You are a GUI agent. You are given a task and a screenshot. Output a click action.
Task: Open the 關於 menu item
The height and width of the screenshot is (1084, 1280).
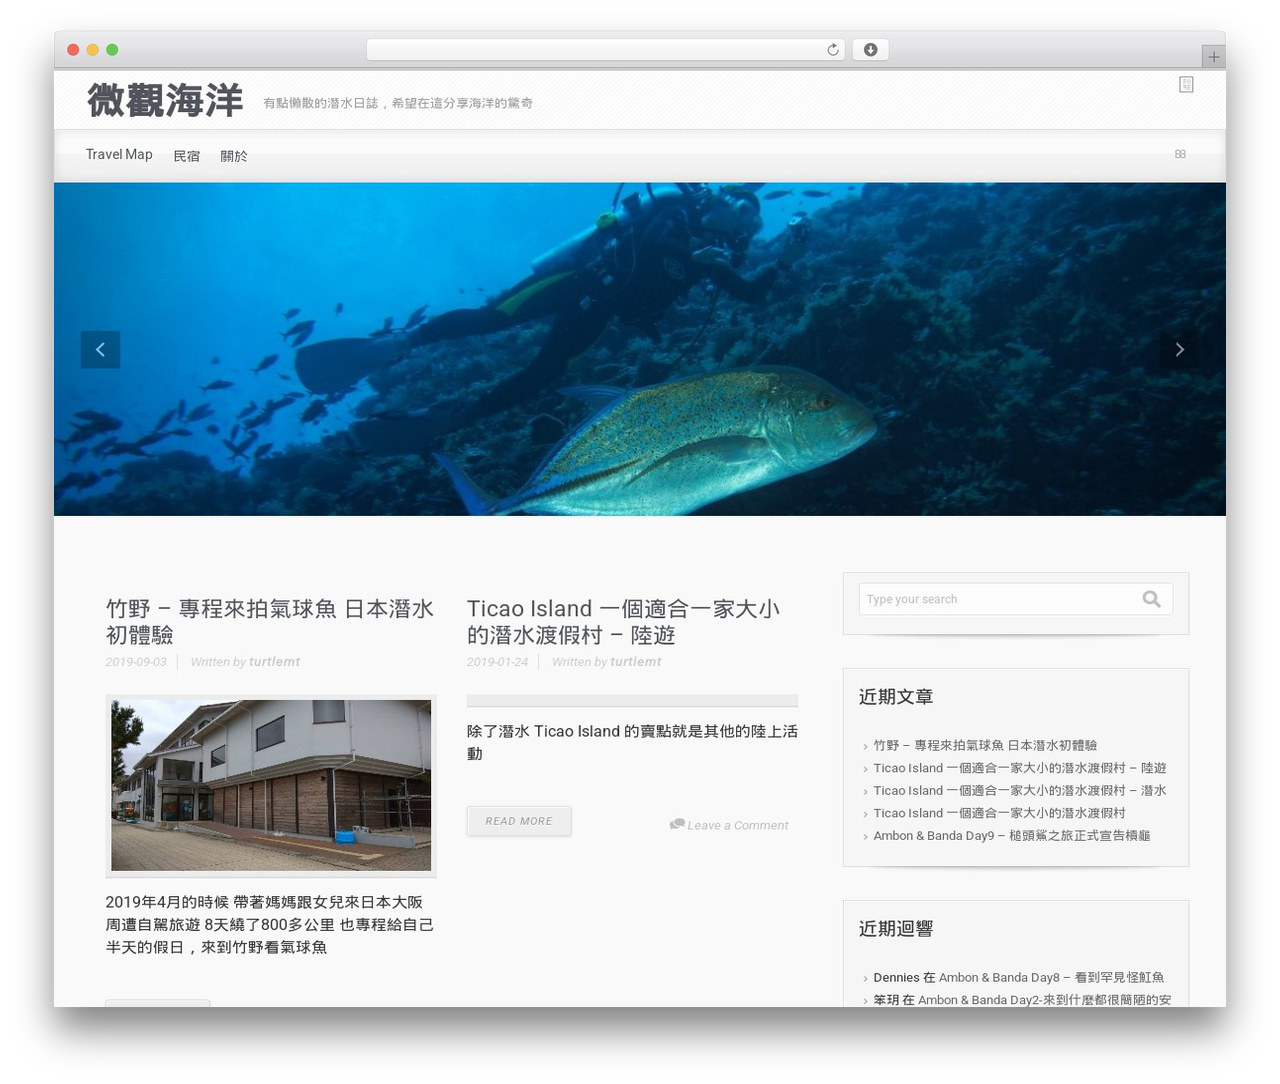[x=233, y=156]
